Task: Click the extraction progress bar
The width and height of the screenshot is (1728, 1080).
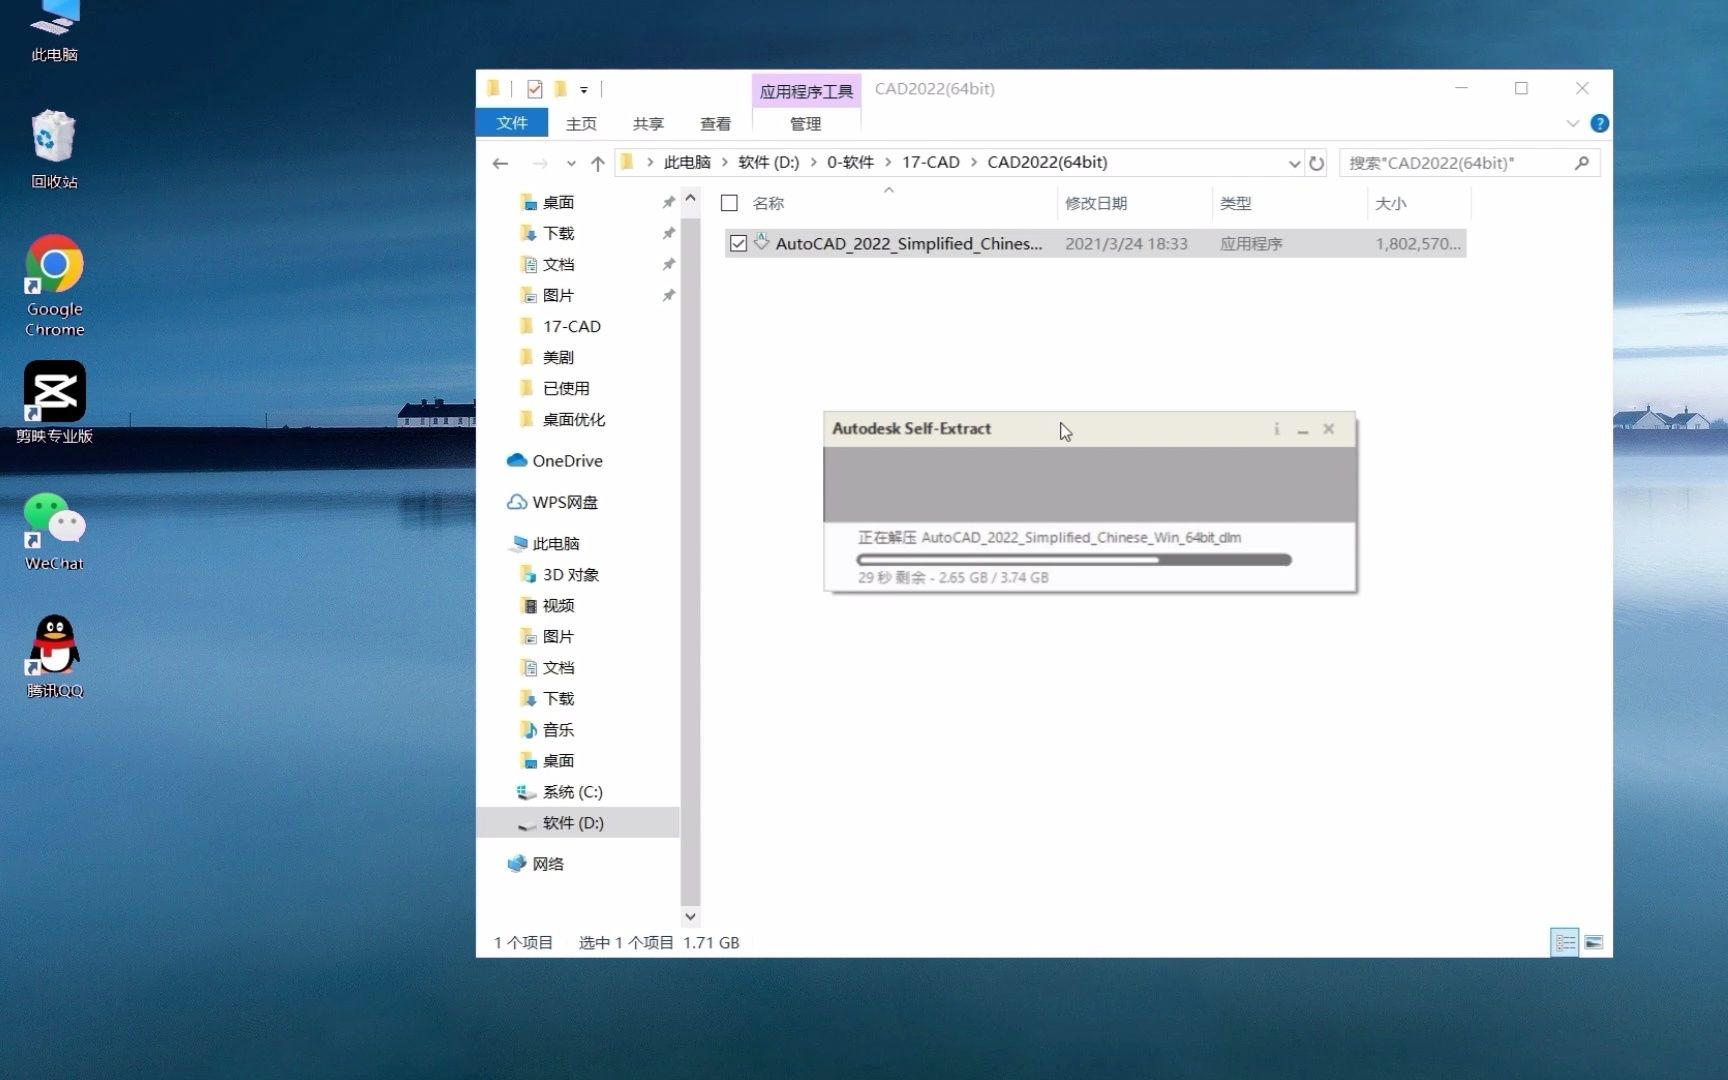Action: click(x=1074, y=560)
